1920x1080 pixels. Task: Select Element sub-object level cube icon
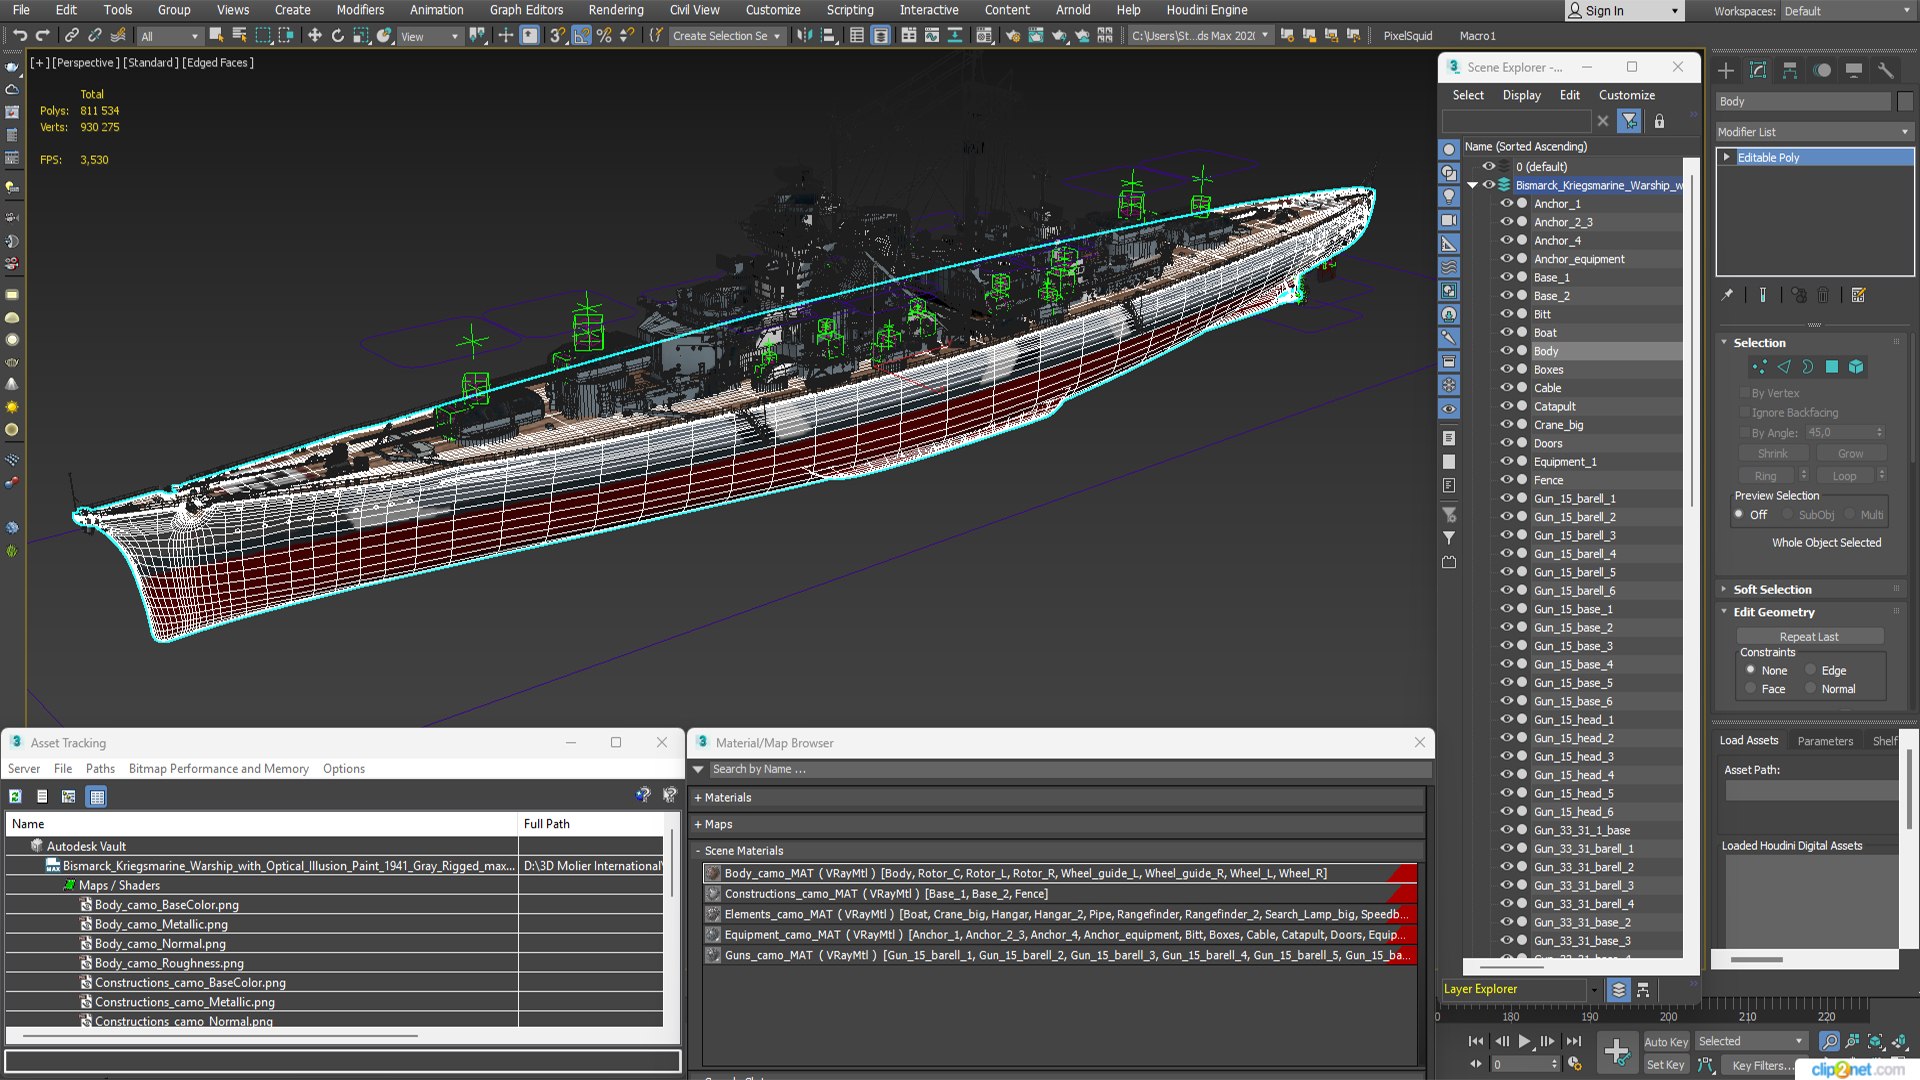click(1856, 367)
